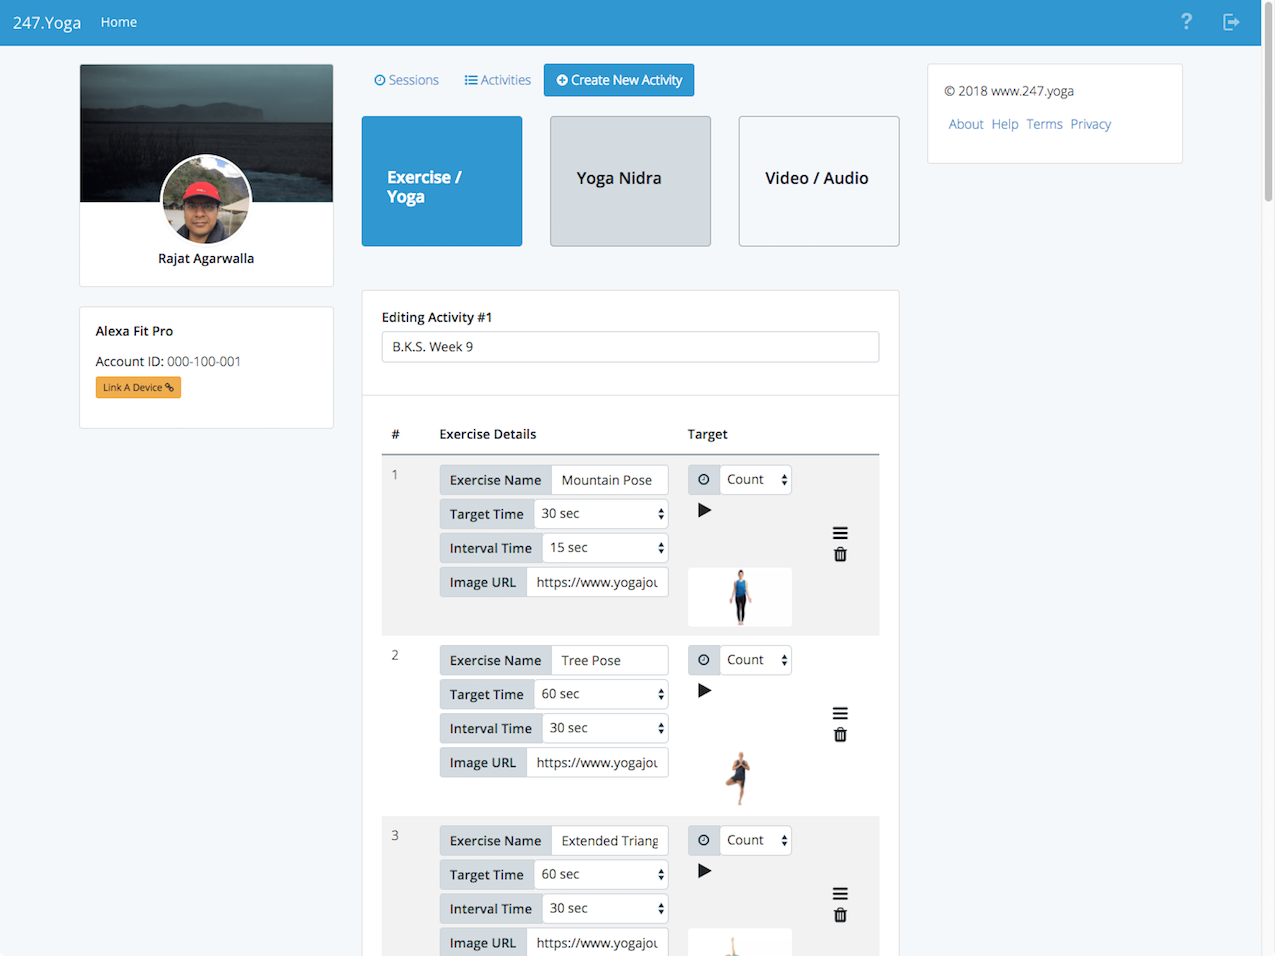Click clock icon beside Tree Pose Count
This screenshot has height=978, width=1275.
pyautogui.click(x=704, y=660)
